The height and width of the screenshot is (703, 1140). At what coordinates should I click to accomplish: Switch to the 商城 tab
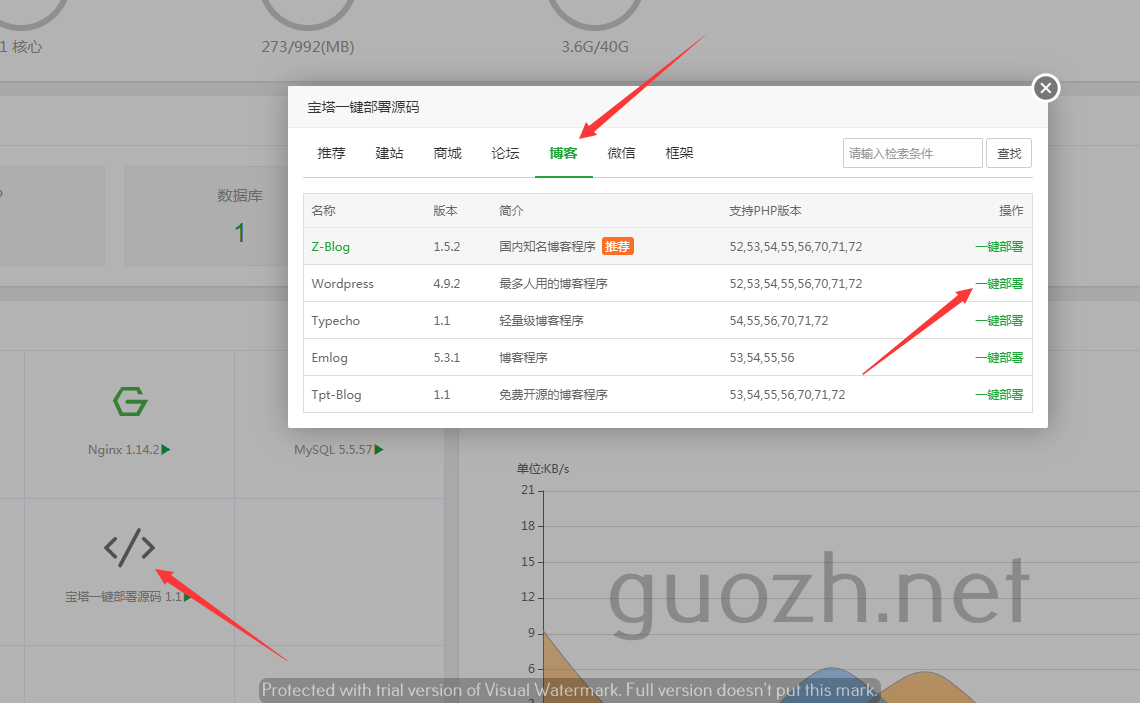(x=447, y=153)
